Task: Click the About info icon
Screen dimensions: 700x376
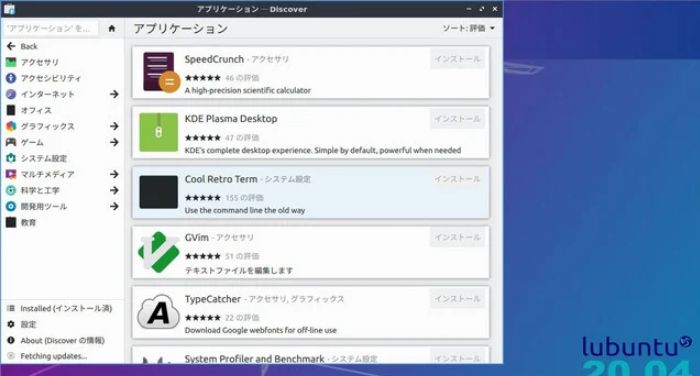Action: coord(11,340)
